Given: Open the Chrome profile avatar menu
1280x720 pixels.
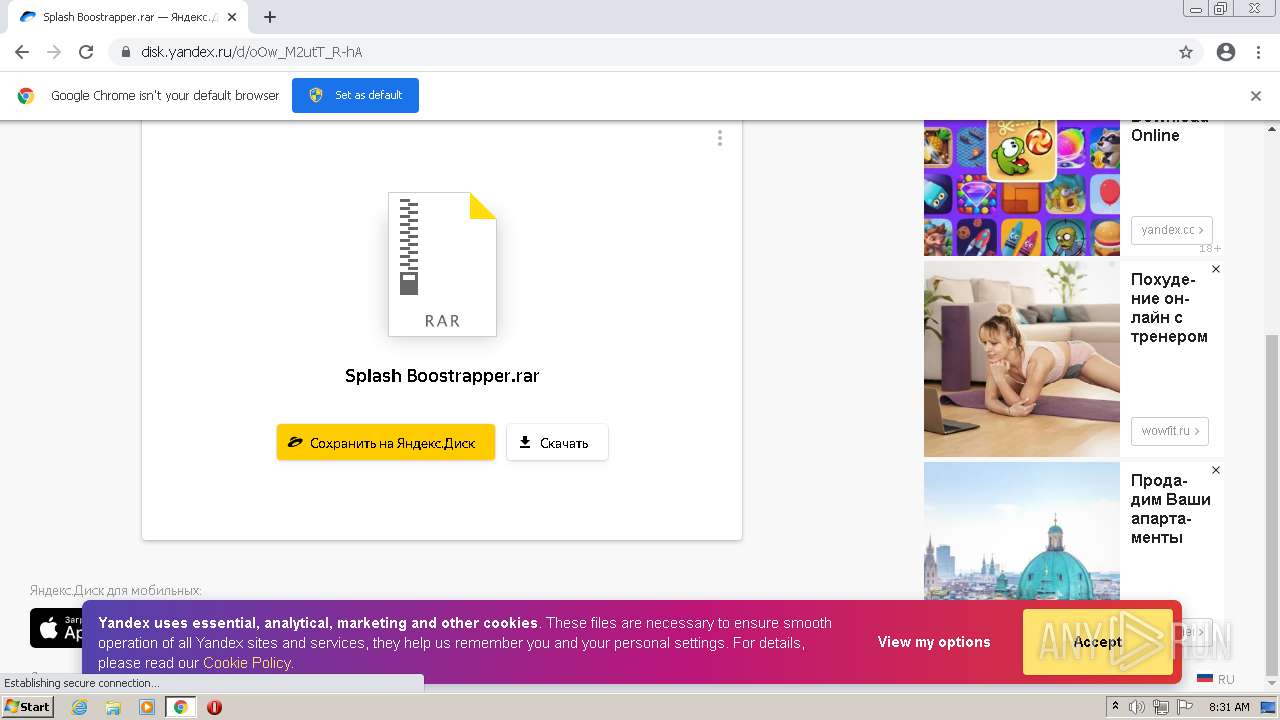Looking at the screenshot, I should coord(1226,52).
